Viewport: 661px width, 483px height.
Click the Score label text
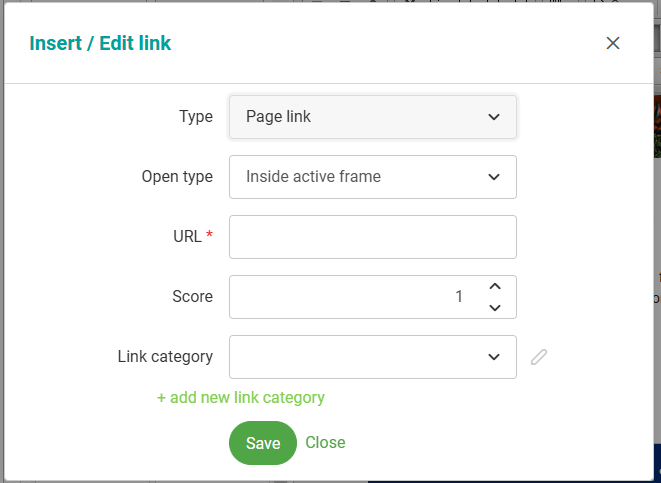pos(192,297)
